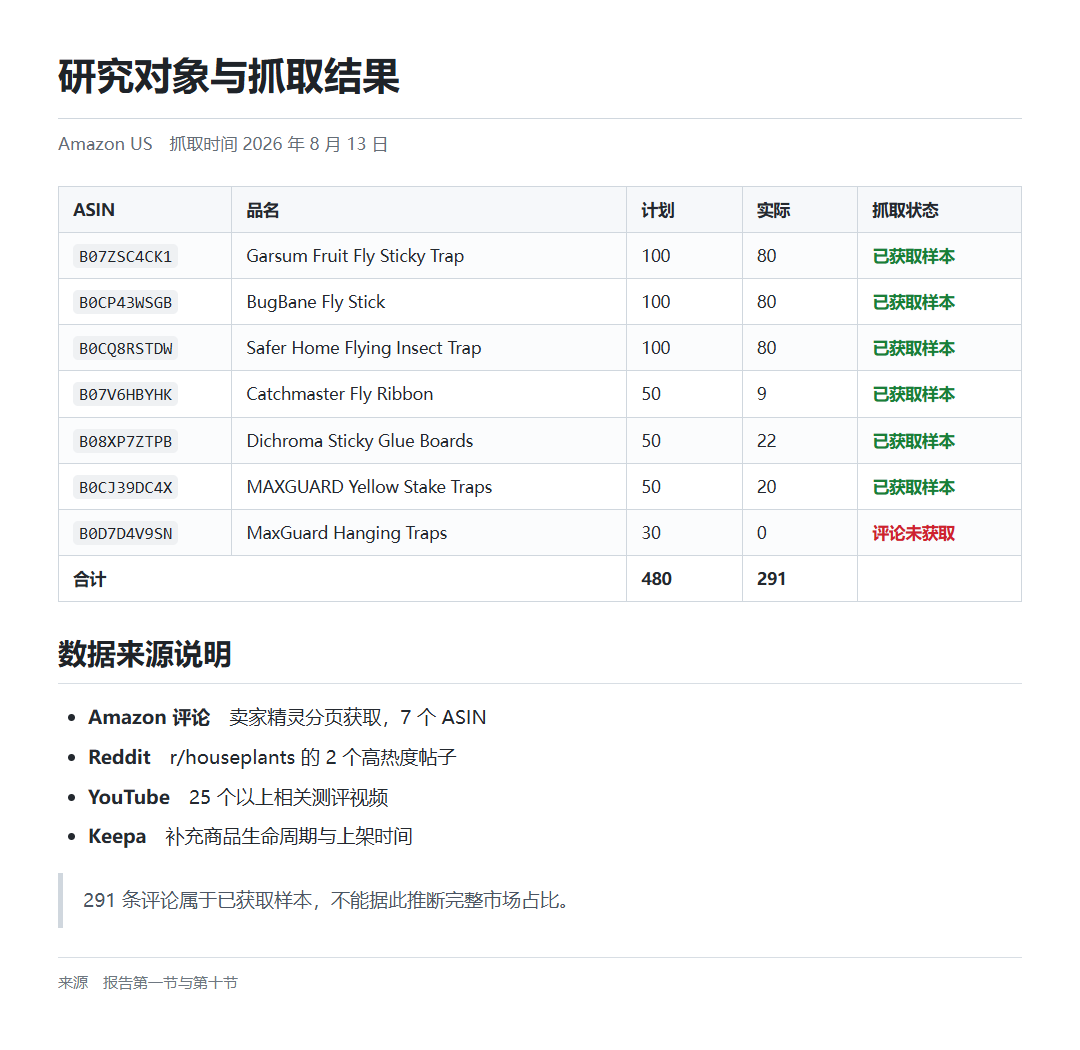1080x1050 pixels.
Task: Click the Keepa bullet item
Action: [x=251, y=836]
